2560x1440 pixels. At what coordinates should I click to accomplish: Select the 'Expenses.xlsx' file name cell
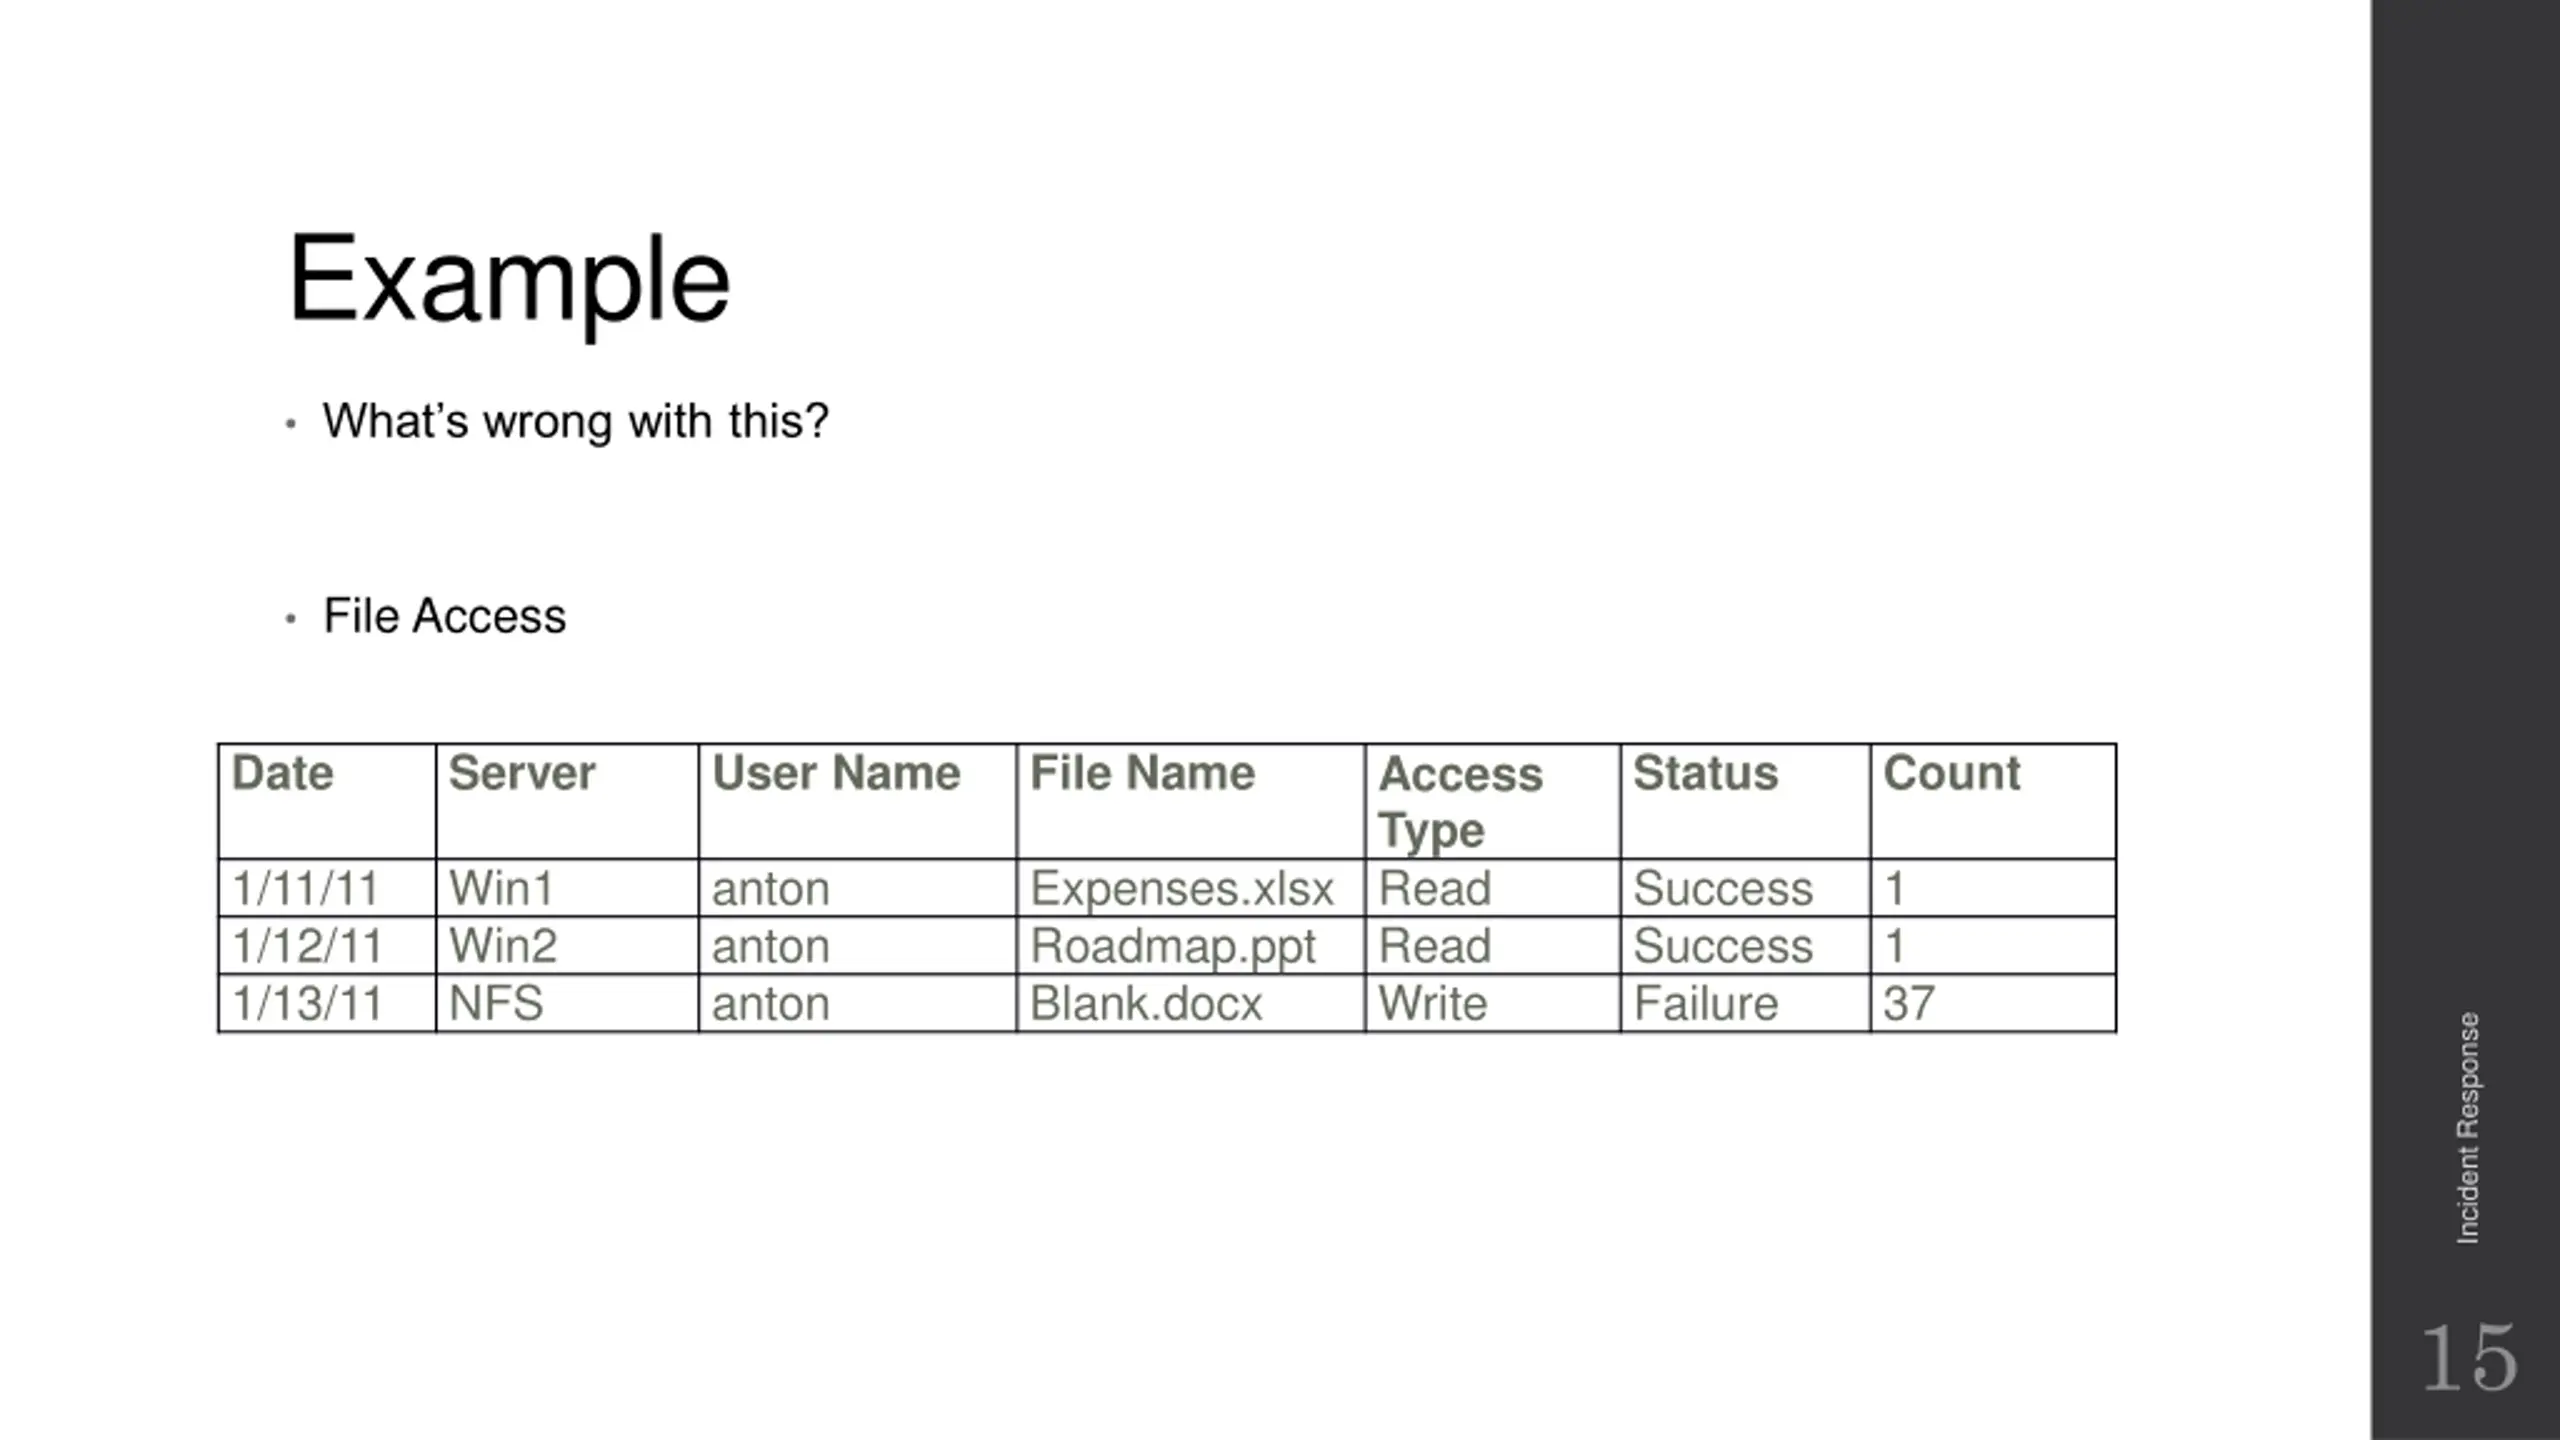(x=1191, y=888)
